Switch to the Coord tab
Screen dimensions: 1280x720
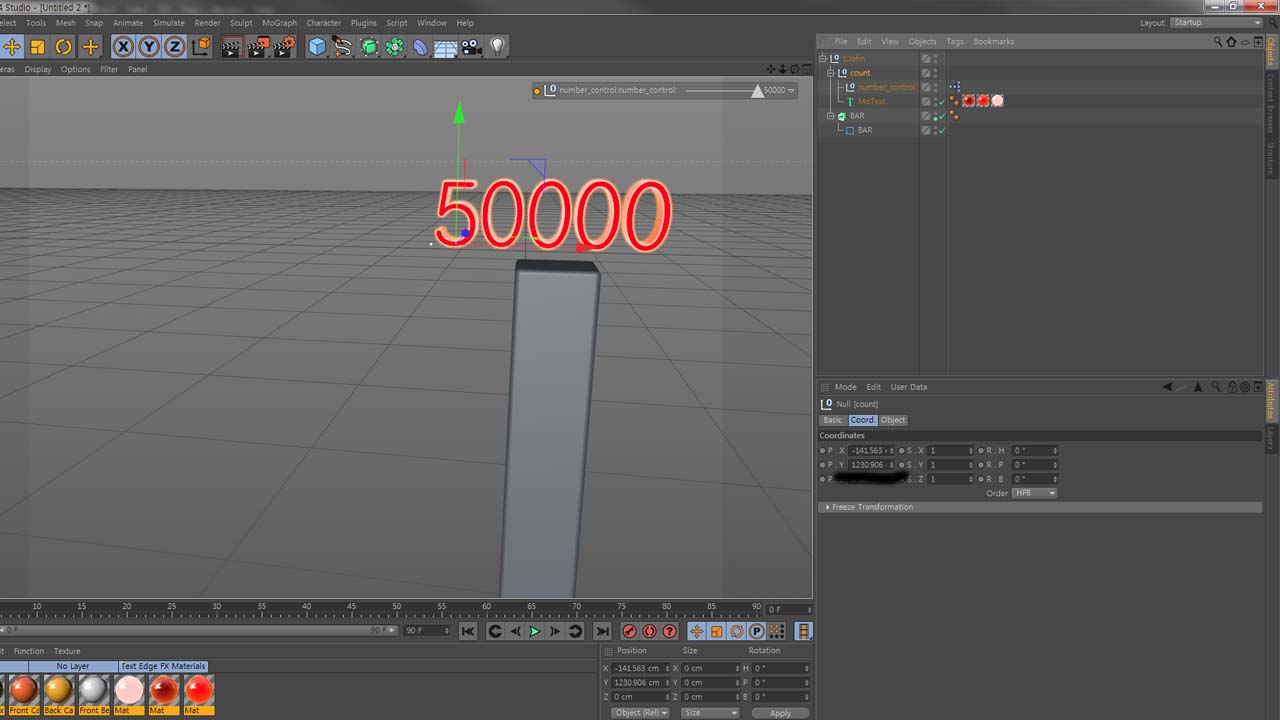[862, 420]
